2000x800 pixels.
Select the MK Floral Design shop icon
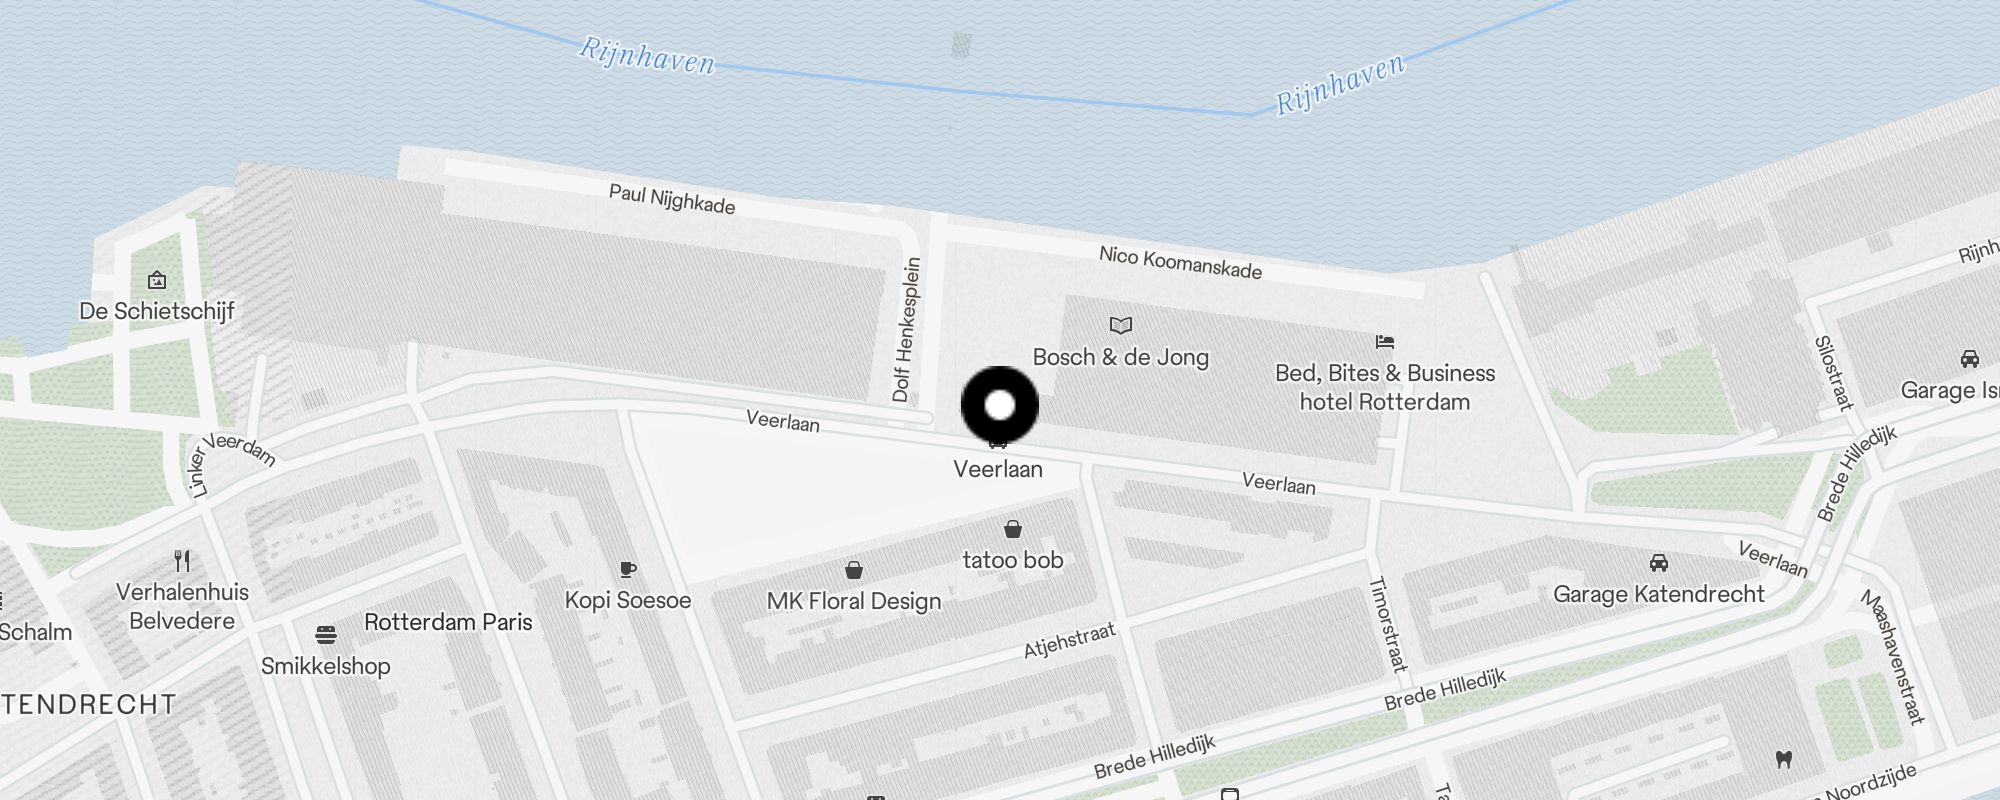tap(854, 570)
